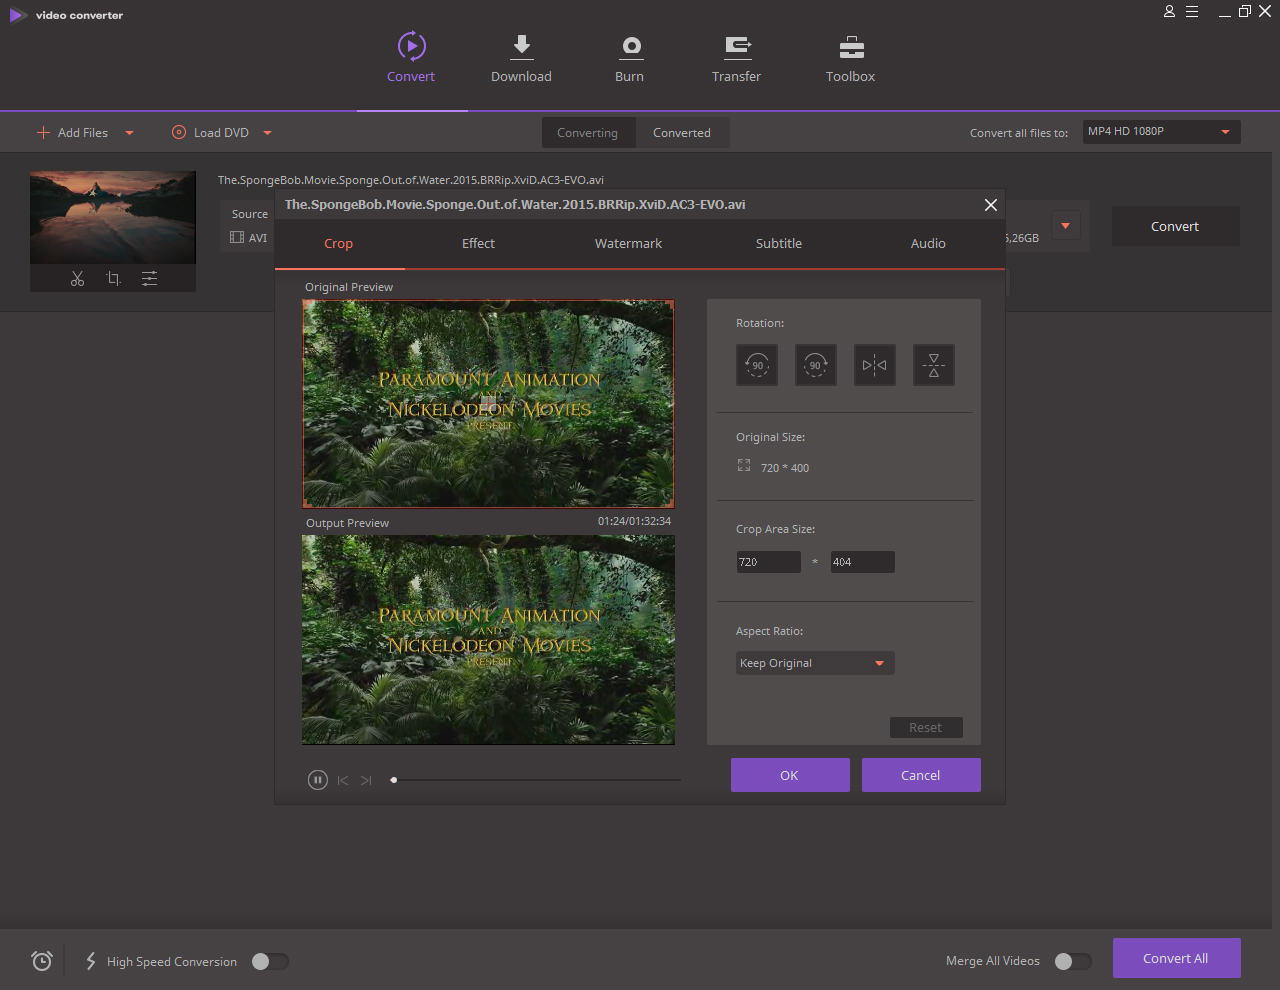Click the OK button
This screenshot has width=1280, height=990.
pos(790,775)
